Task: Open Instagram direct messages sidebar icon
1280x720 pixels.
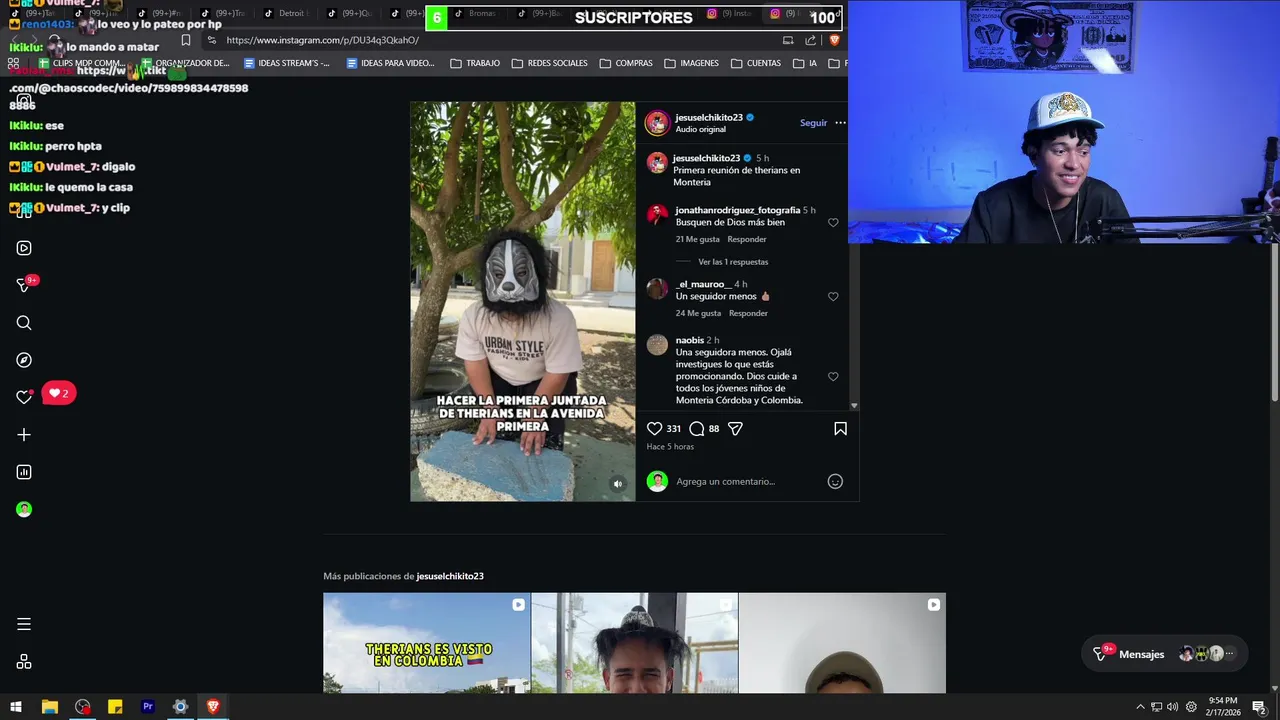Action: [24, 285]
